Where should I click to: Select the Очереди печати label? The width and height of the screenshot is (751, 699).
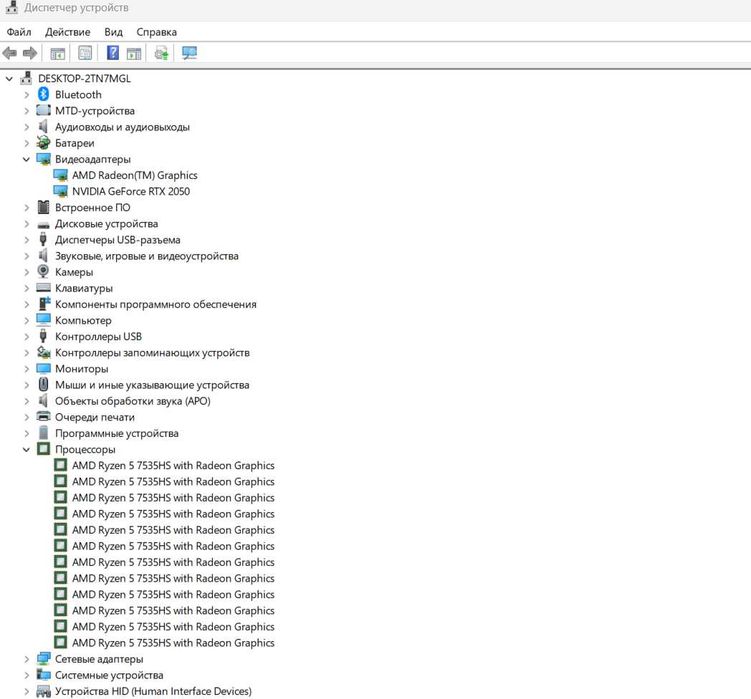coord(95,417)
